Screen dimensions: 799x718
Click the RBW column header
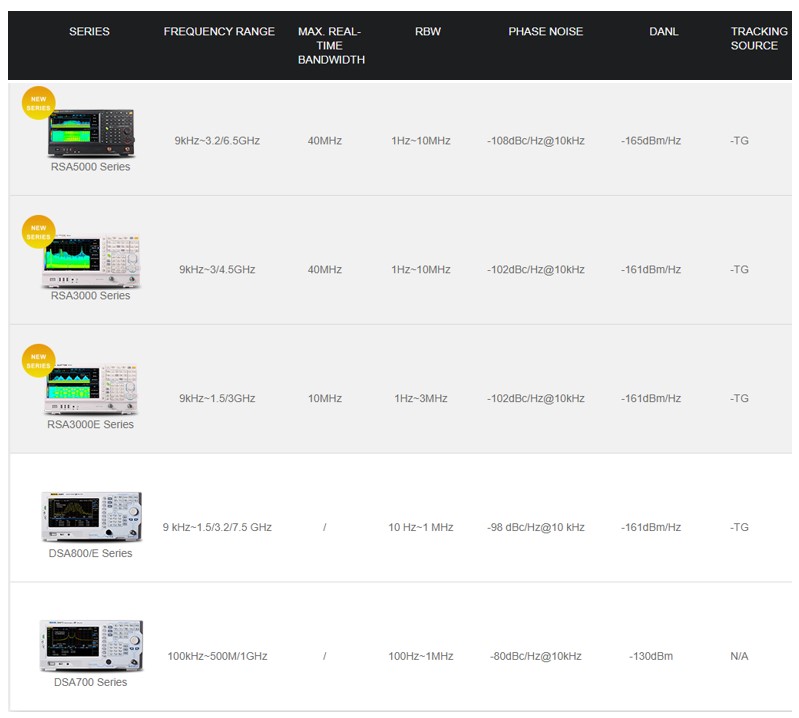tap(428, 32)
